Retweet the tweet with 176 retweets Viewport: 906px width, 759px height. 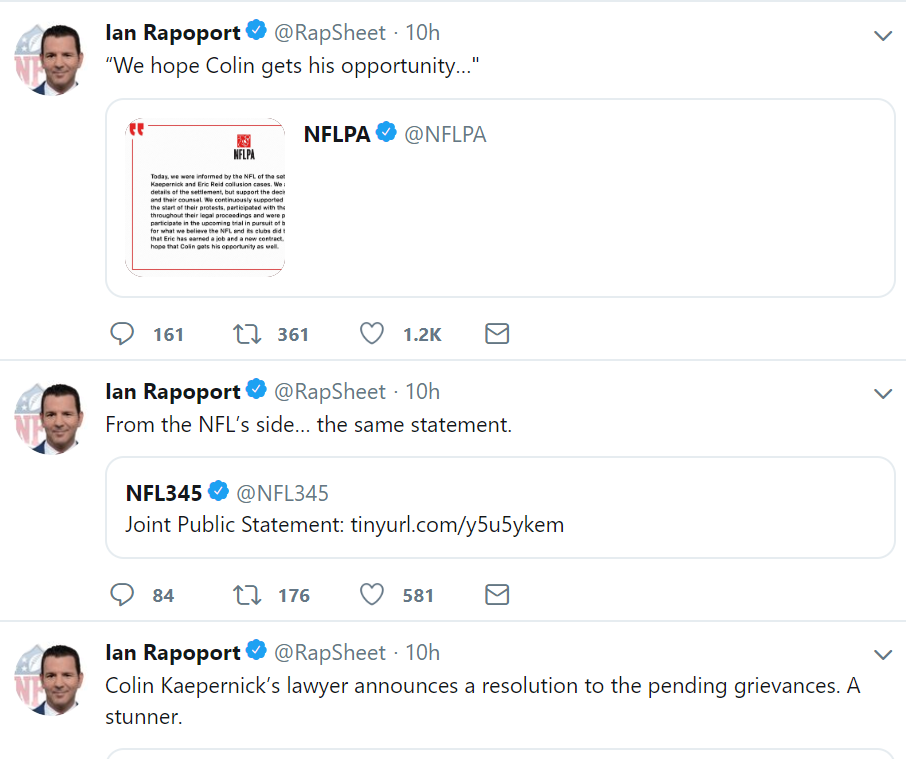(246, 595)
